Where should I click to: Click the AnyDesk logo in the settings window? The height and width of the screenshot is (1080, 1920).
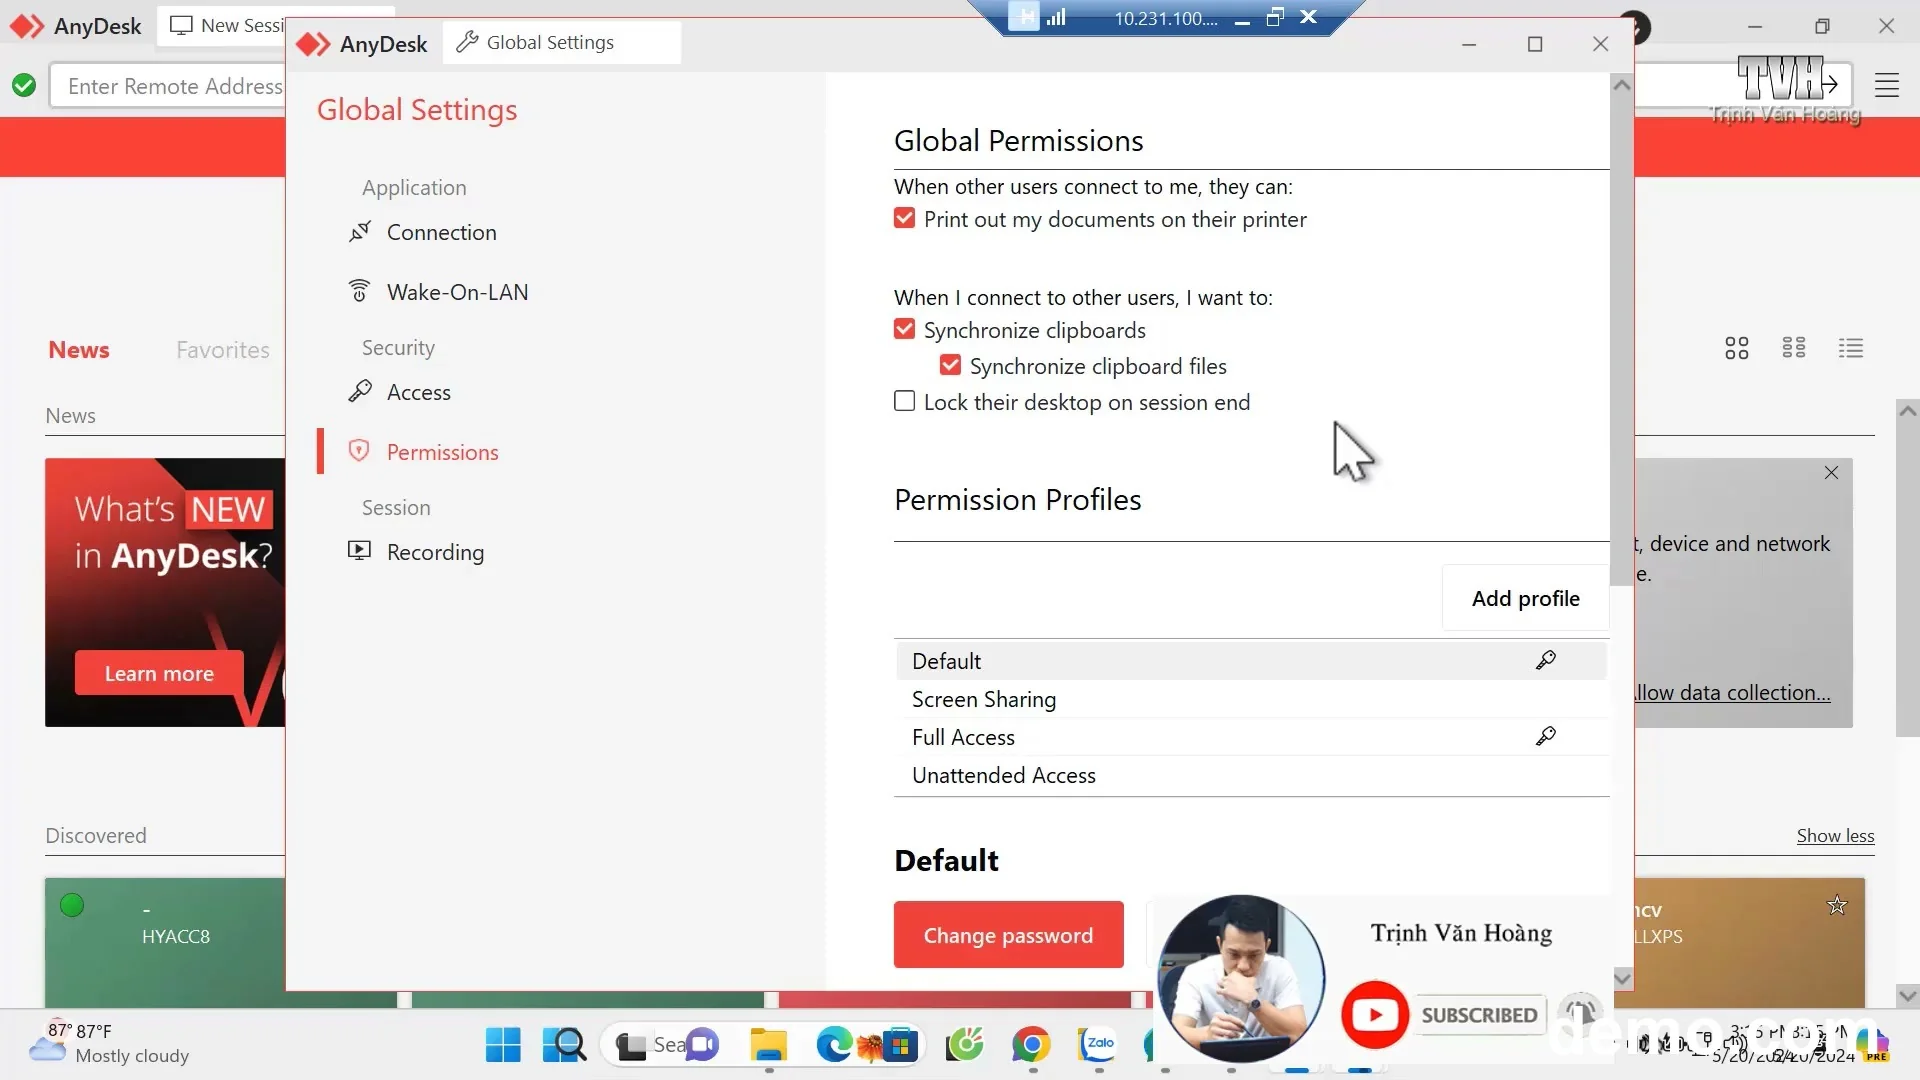click(313, 44)
